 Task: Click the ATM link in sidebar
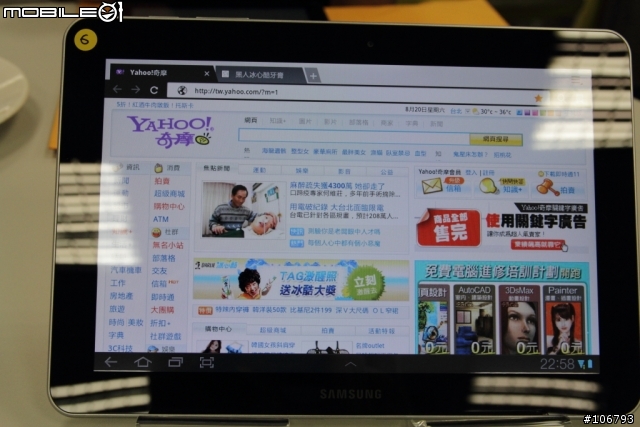[x=161, y=219]
